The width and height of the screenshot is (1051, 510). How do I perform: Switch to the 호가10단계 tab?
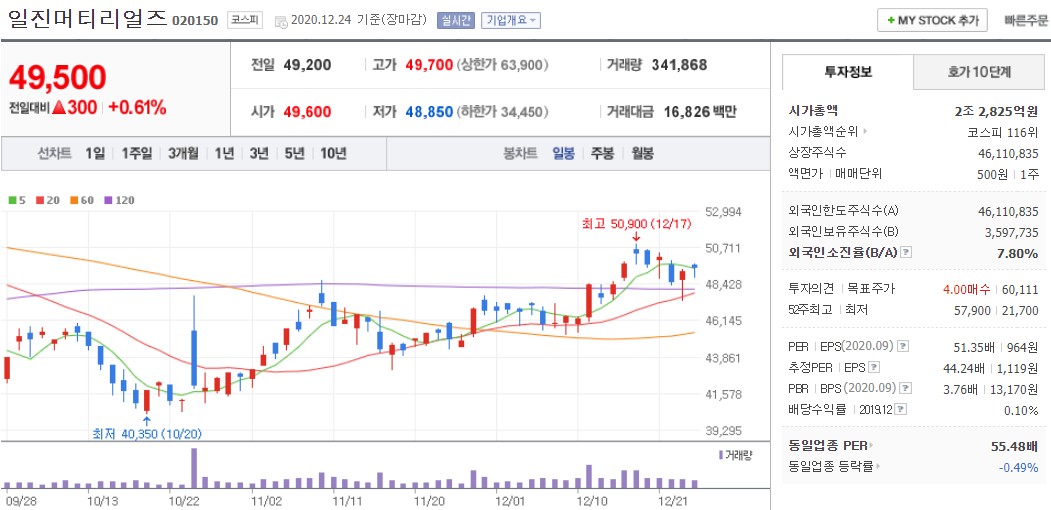[x=979, y=72]
